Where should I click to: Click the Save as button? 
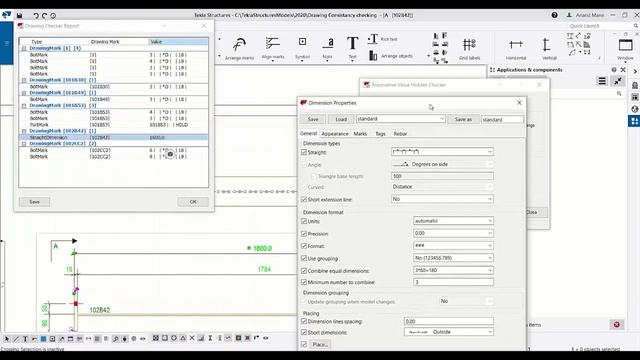pos(463,119)
